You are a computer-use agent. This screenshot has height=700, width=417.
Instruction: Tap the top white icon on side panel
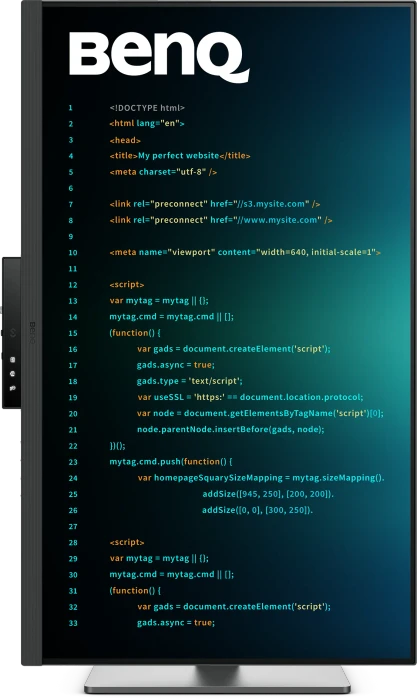[x=13, y=359]
